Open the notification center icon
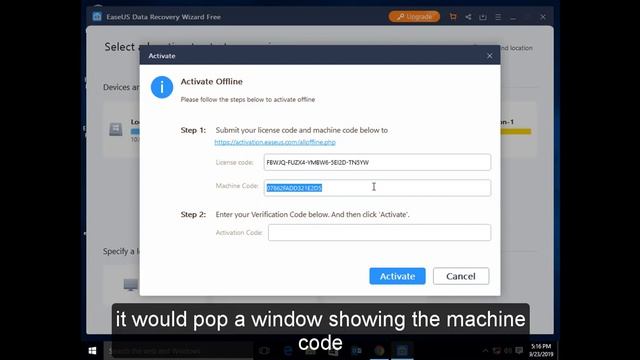Screen dimensions: 640x360 point(519,351)
